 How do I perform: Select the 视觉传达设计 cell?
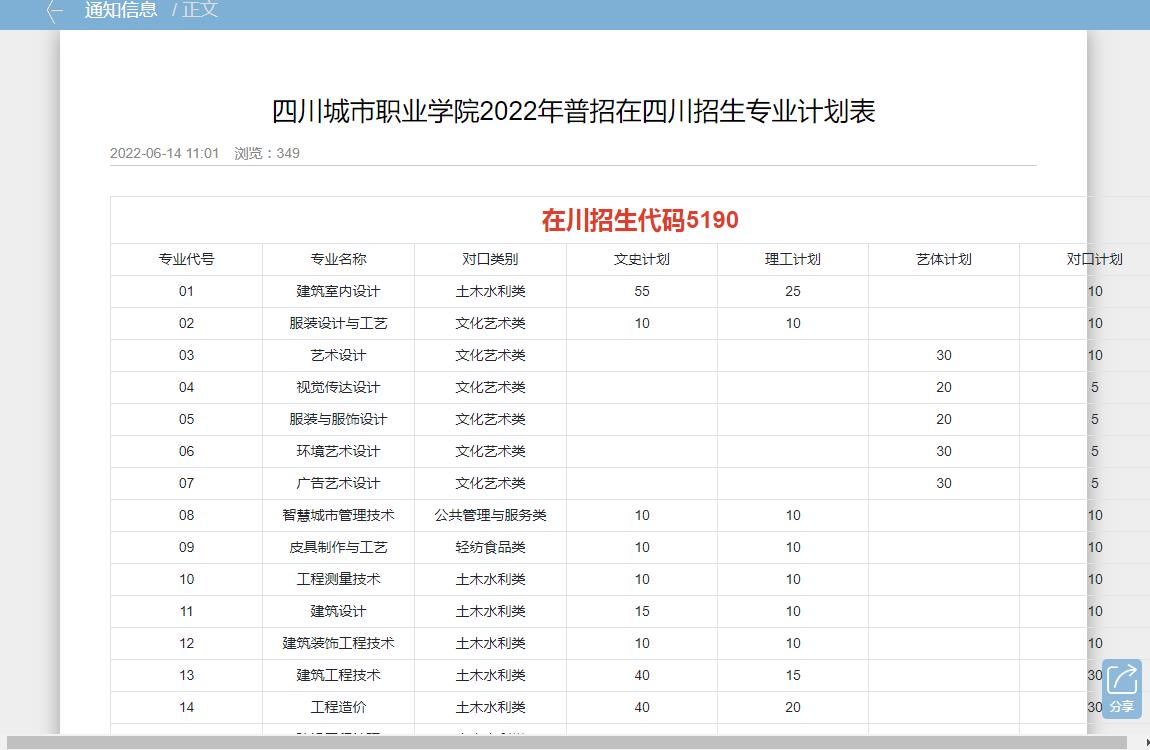[x=338, y=387]
